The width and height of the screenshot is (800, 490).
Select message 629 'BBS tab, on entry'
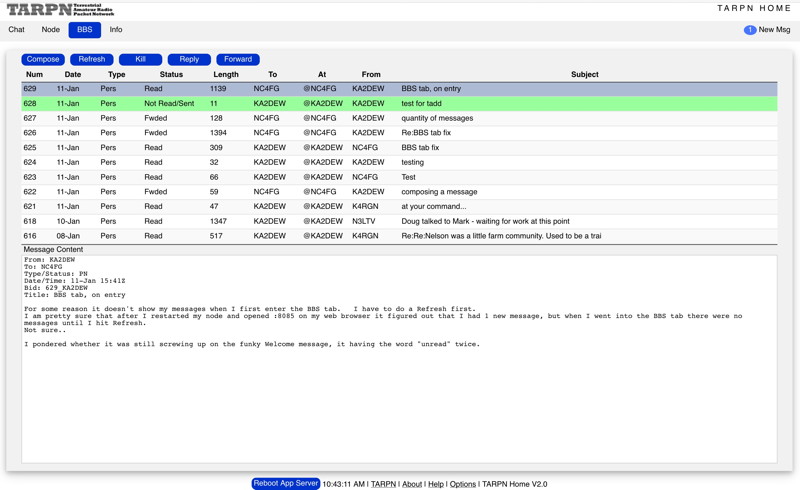point(399,89)
